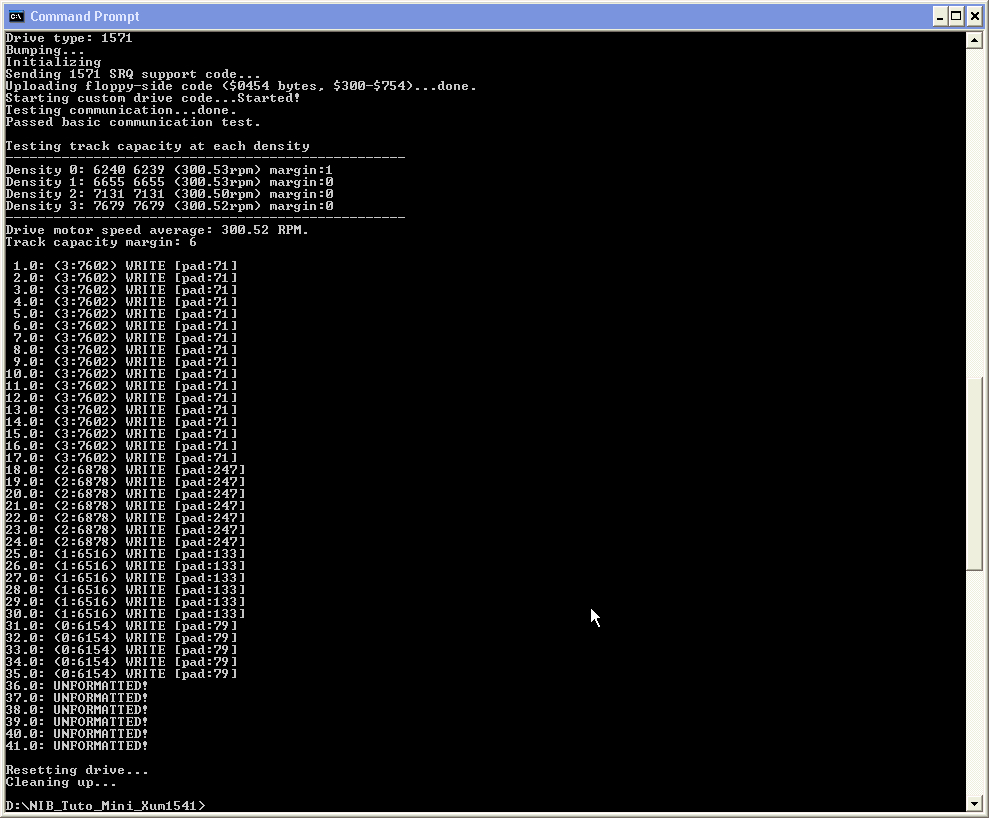Viewport: 989px width, 818px height.
Task: Maximize the Command Prompt window
Action: click(x=956, y=16)
